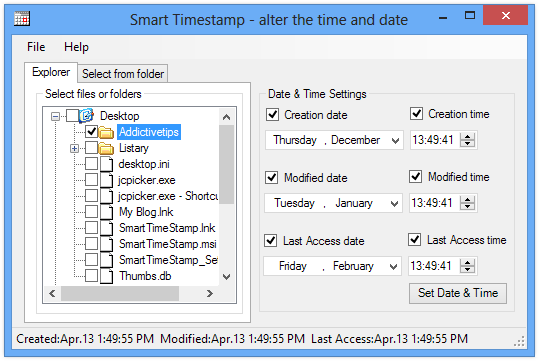Screen dimensions: 539x361
Task: Click the Smart Timestamp calendar app icon
Action: pyautogui.click(x=22, y=19)
